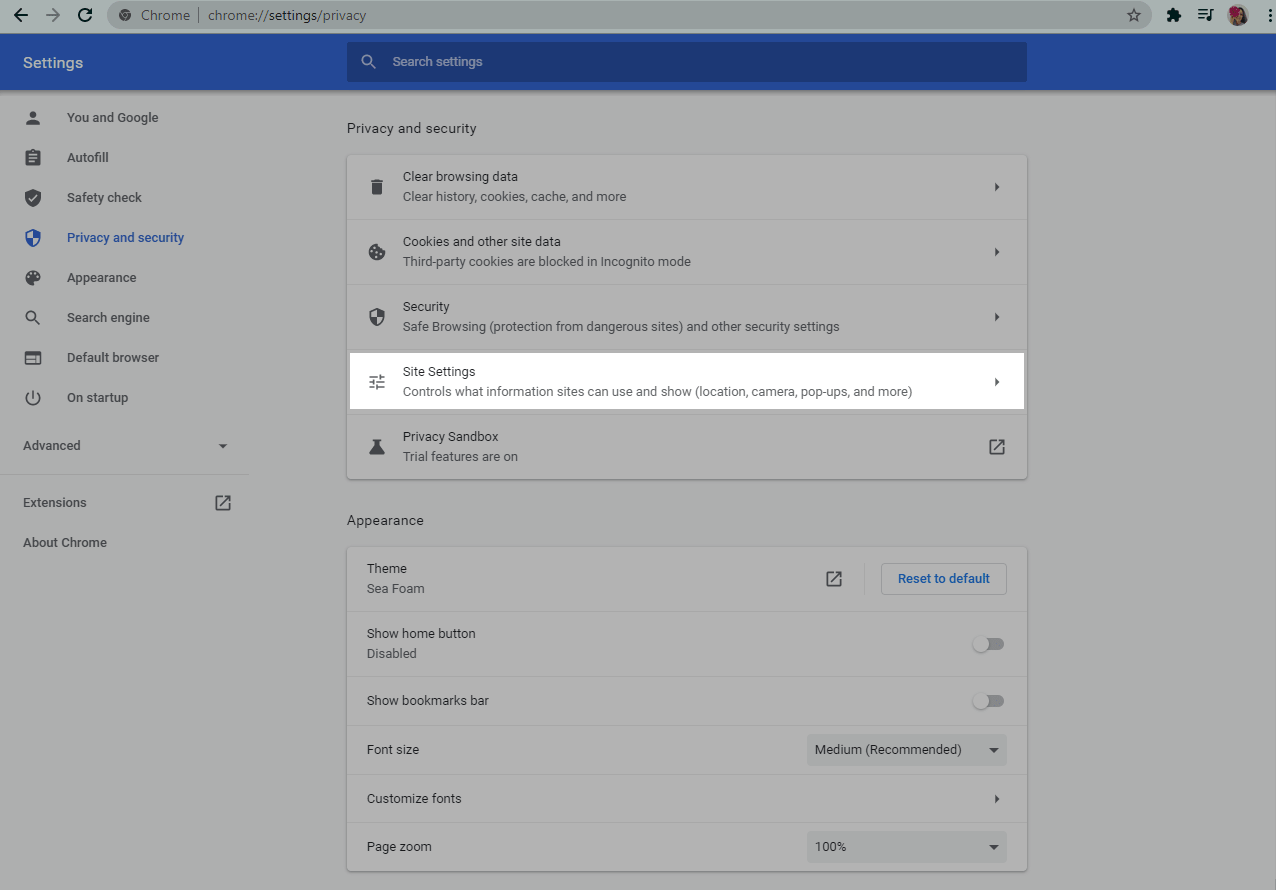The height and width of the screenshot is (890, 1276).
Task: Click the cookie icon for Cookies and other site data
Action: (x=377, y=252)
